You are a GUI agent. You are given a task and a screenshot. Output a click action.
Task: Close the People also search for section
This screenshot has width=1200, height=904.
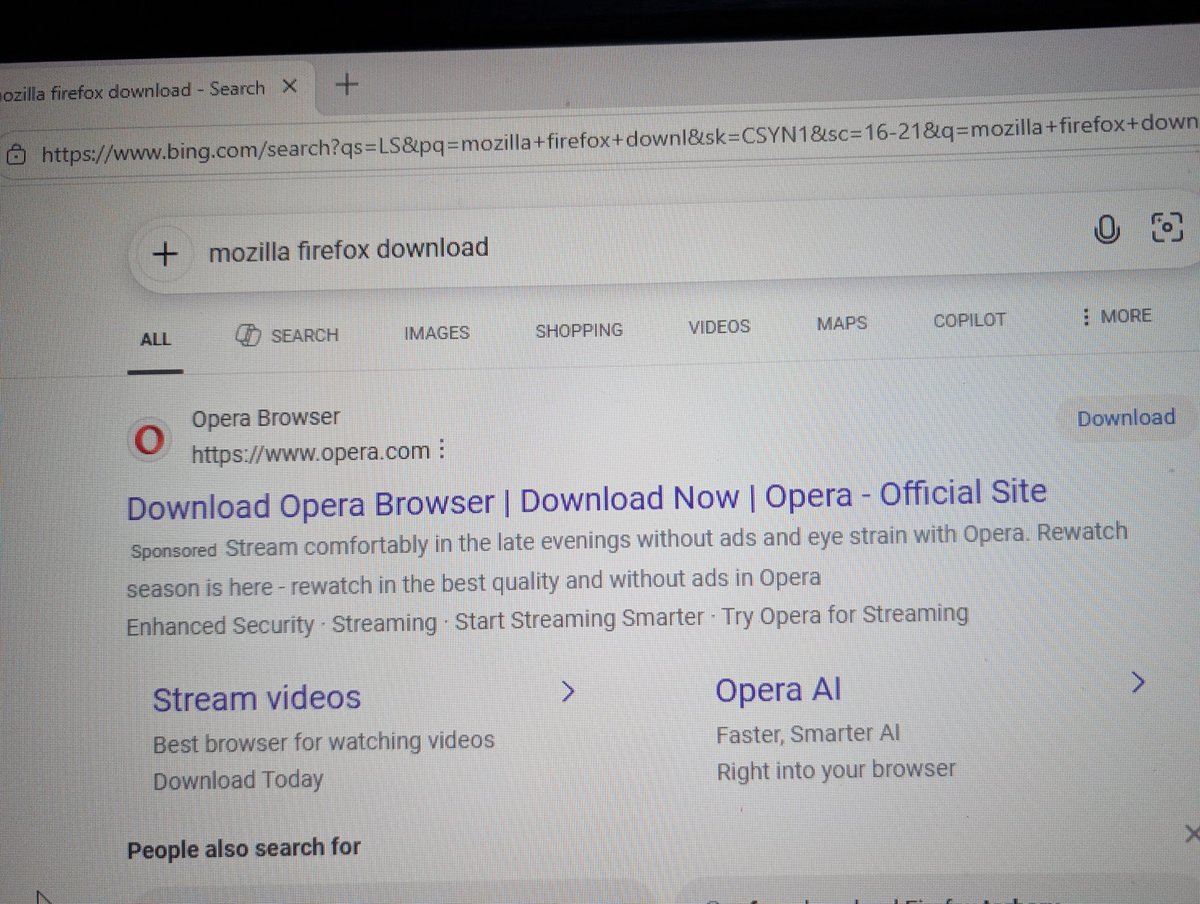coord(1190,834)
